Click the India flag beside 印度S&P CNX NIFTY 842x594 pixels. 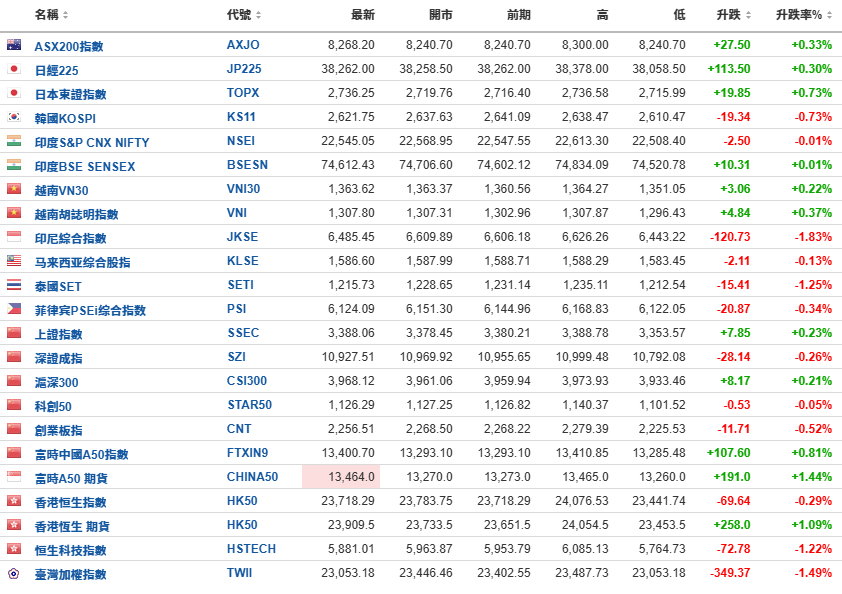pyautogui.click(x=14, y=141)
